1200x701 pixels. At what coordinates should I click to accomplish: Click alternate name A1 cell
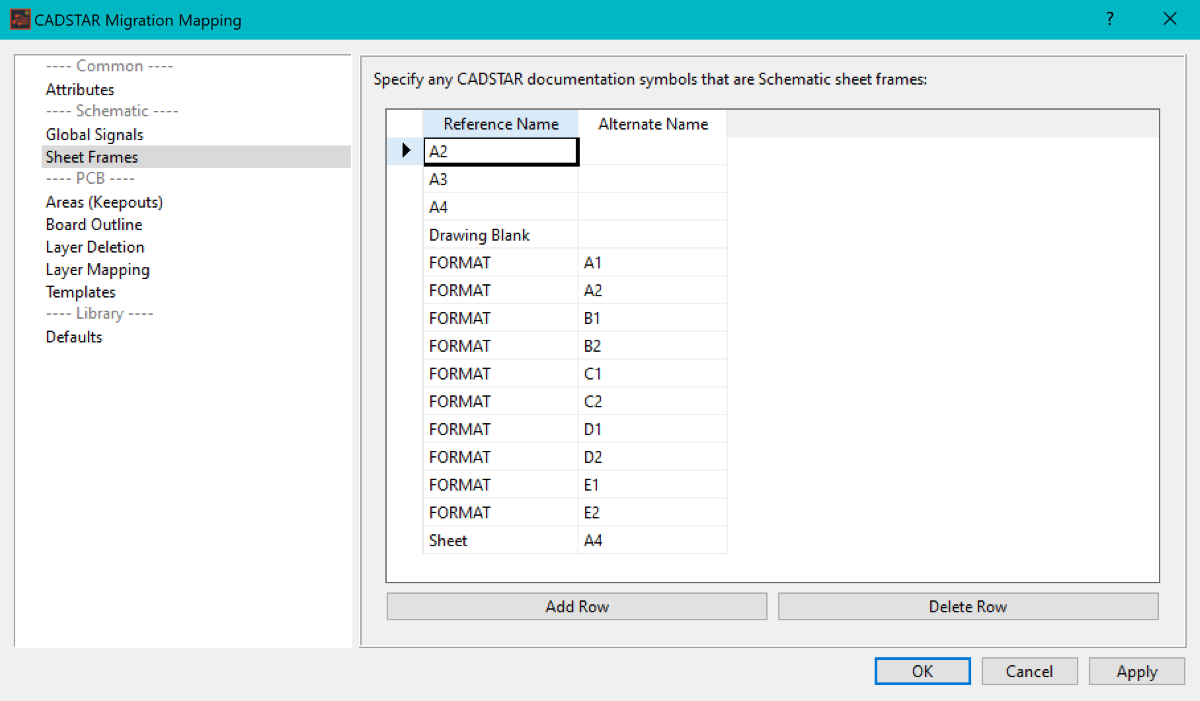pos(653,263)
